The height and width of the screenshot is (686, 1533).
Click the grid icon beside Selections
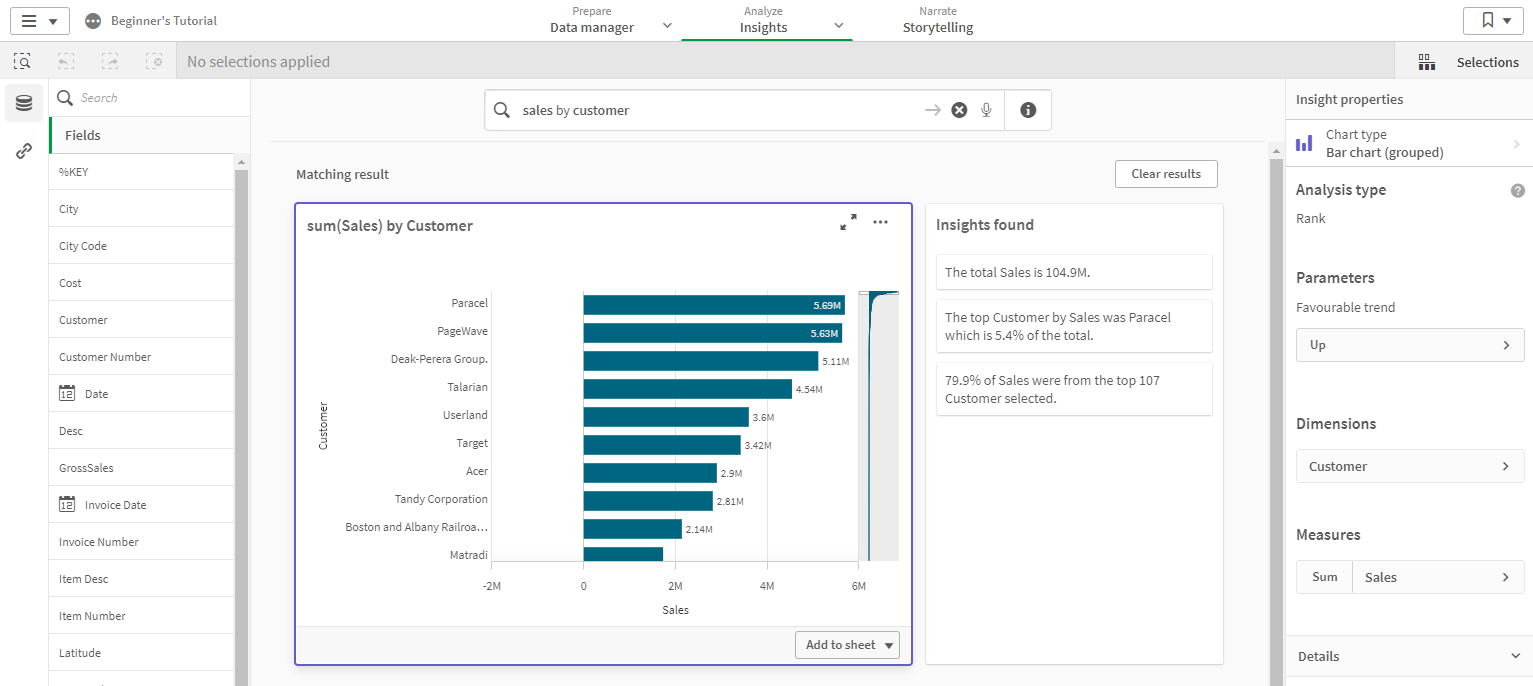(1427, 61)
